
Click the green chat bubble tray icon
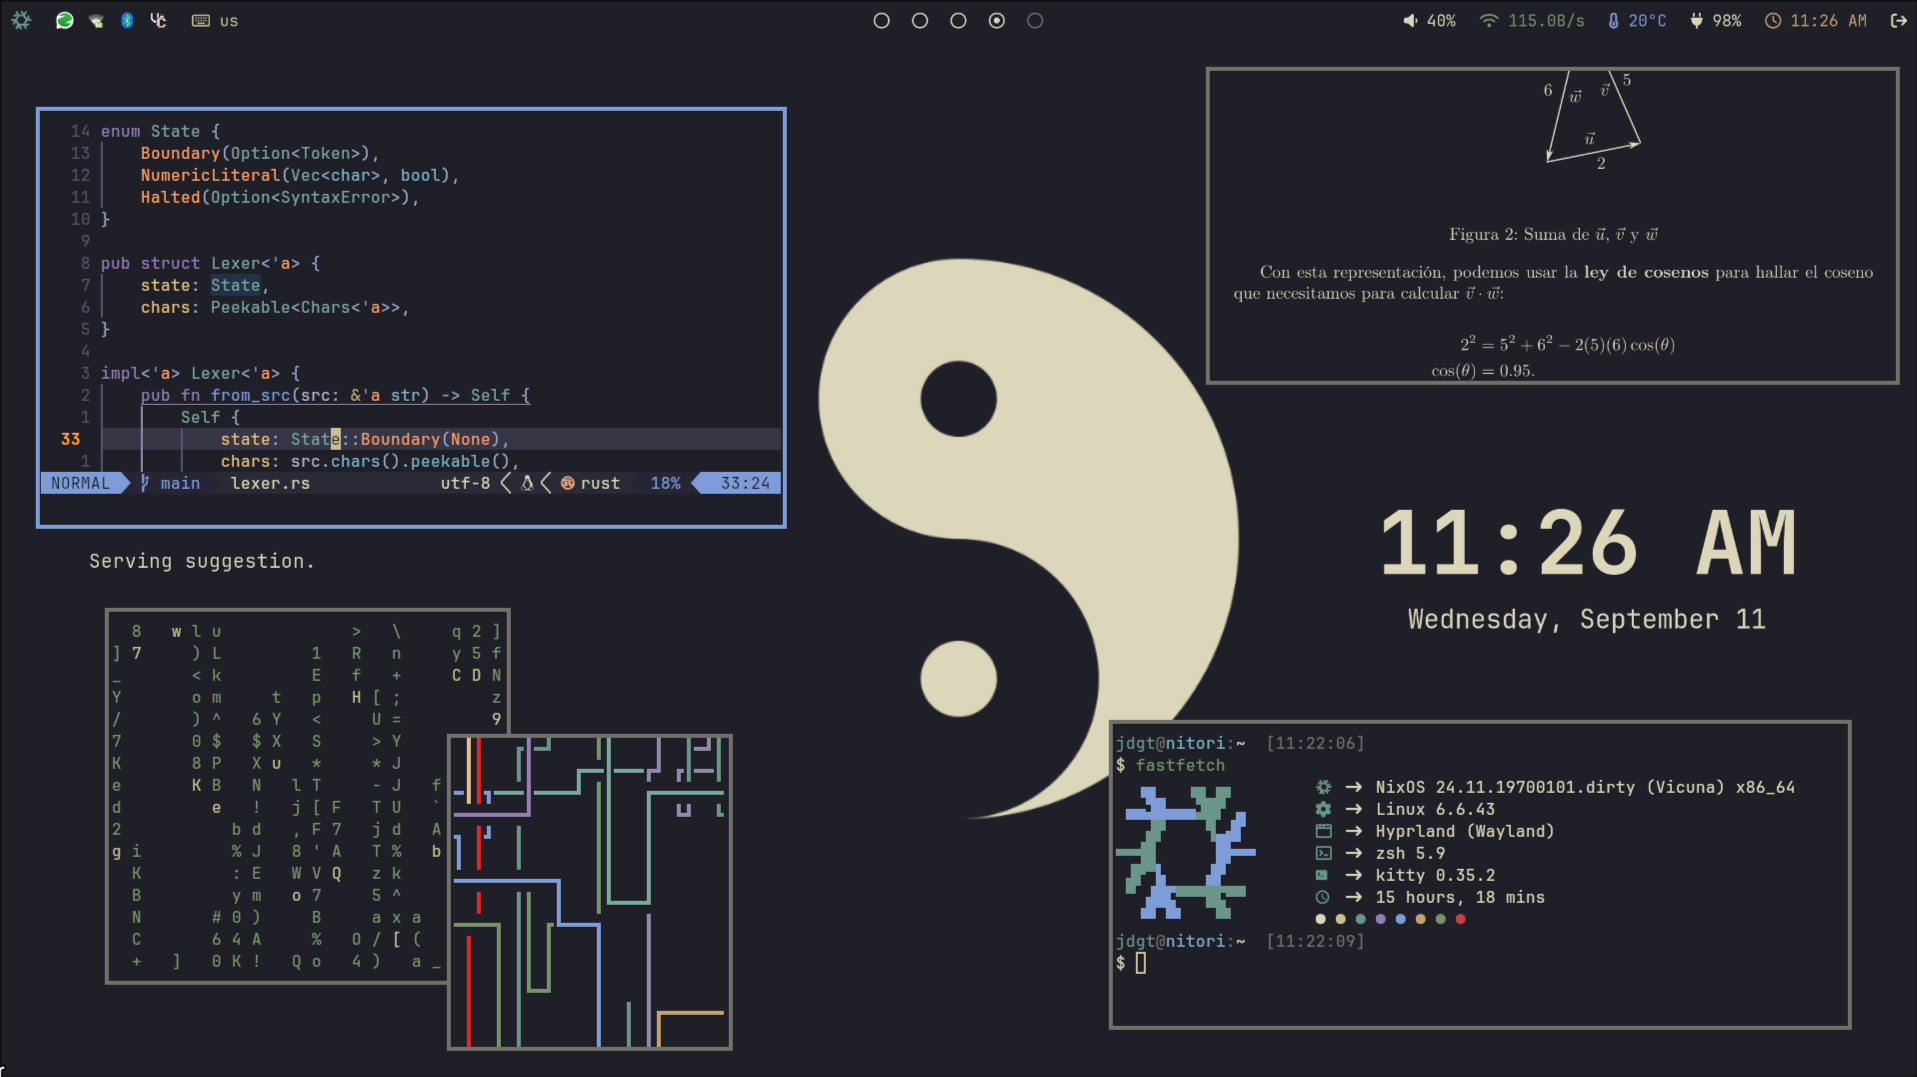pos(64,20)
